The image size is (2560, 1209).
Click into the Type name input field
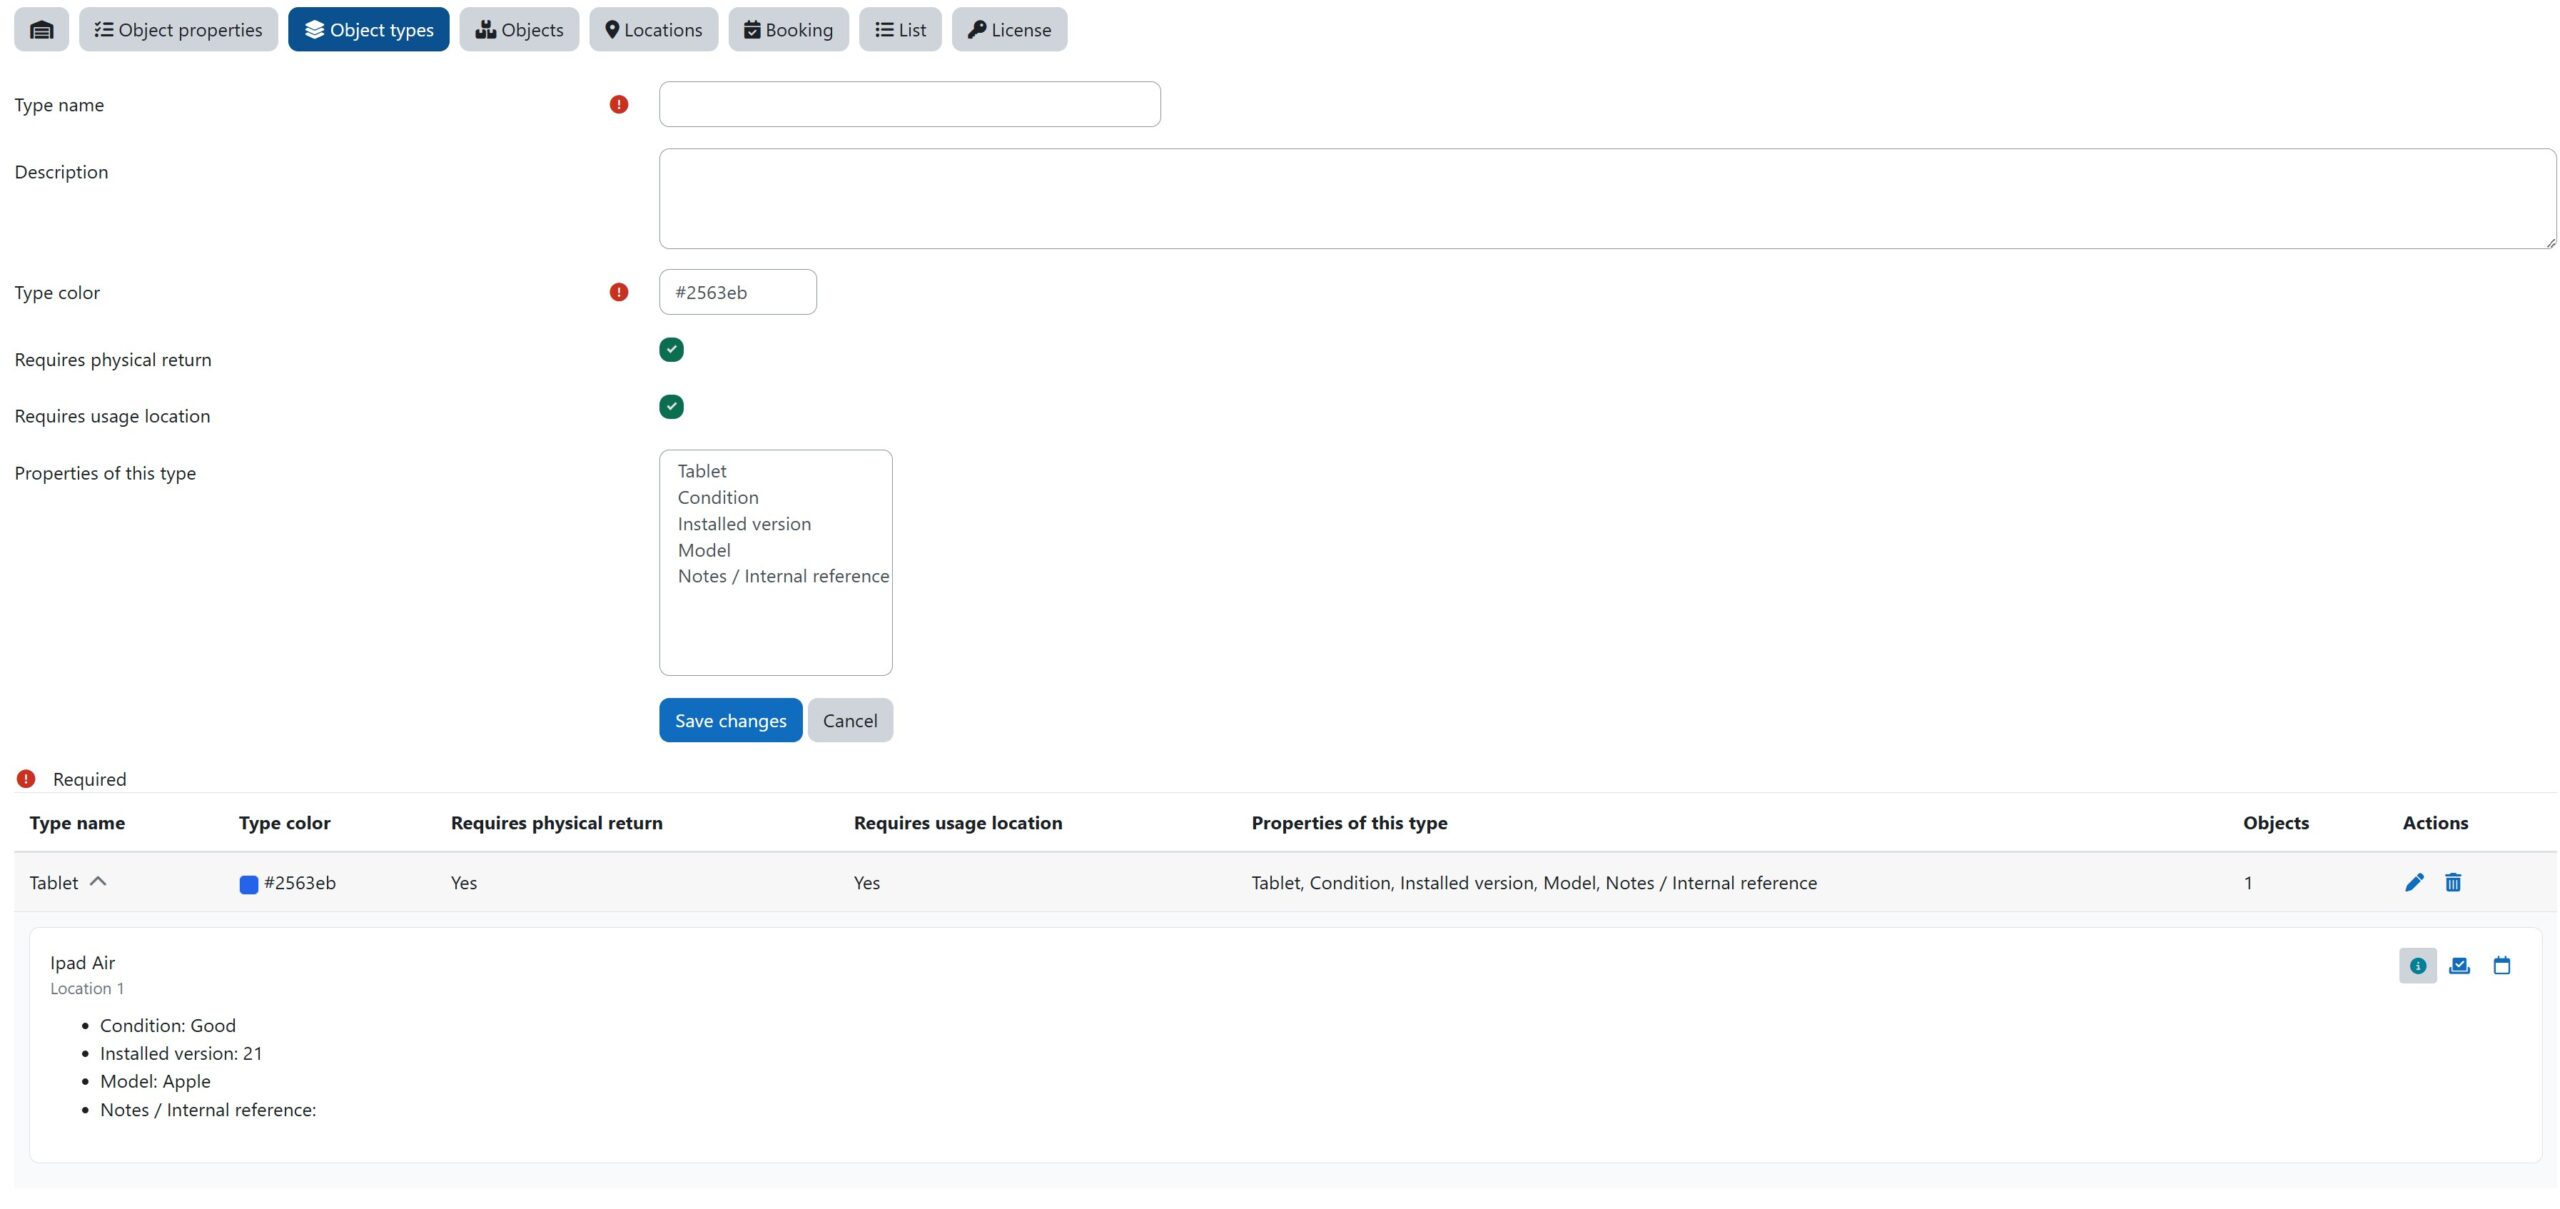[909, 105]
